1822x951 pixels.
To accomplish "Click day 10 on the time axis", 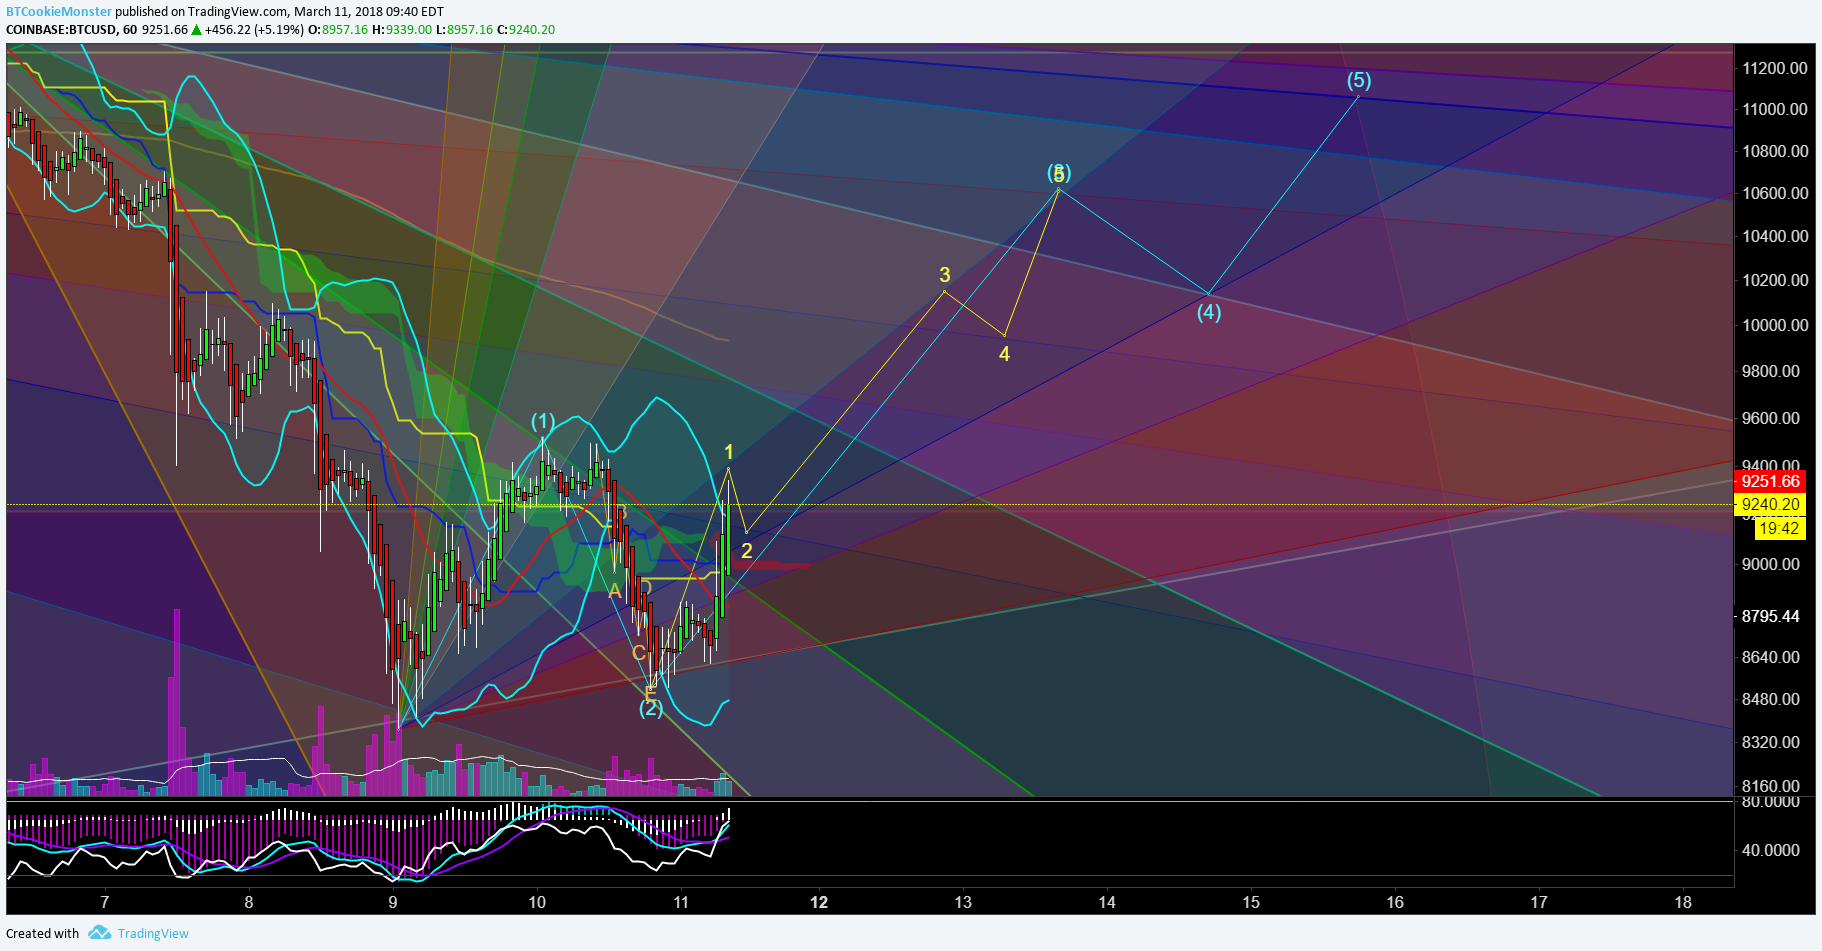I will (x=537, y=902).
